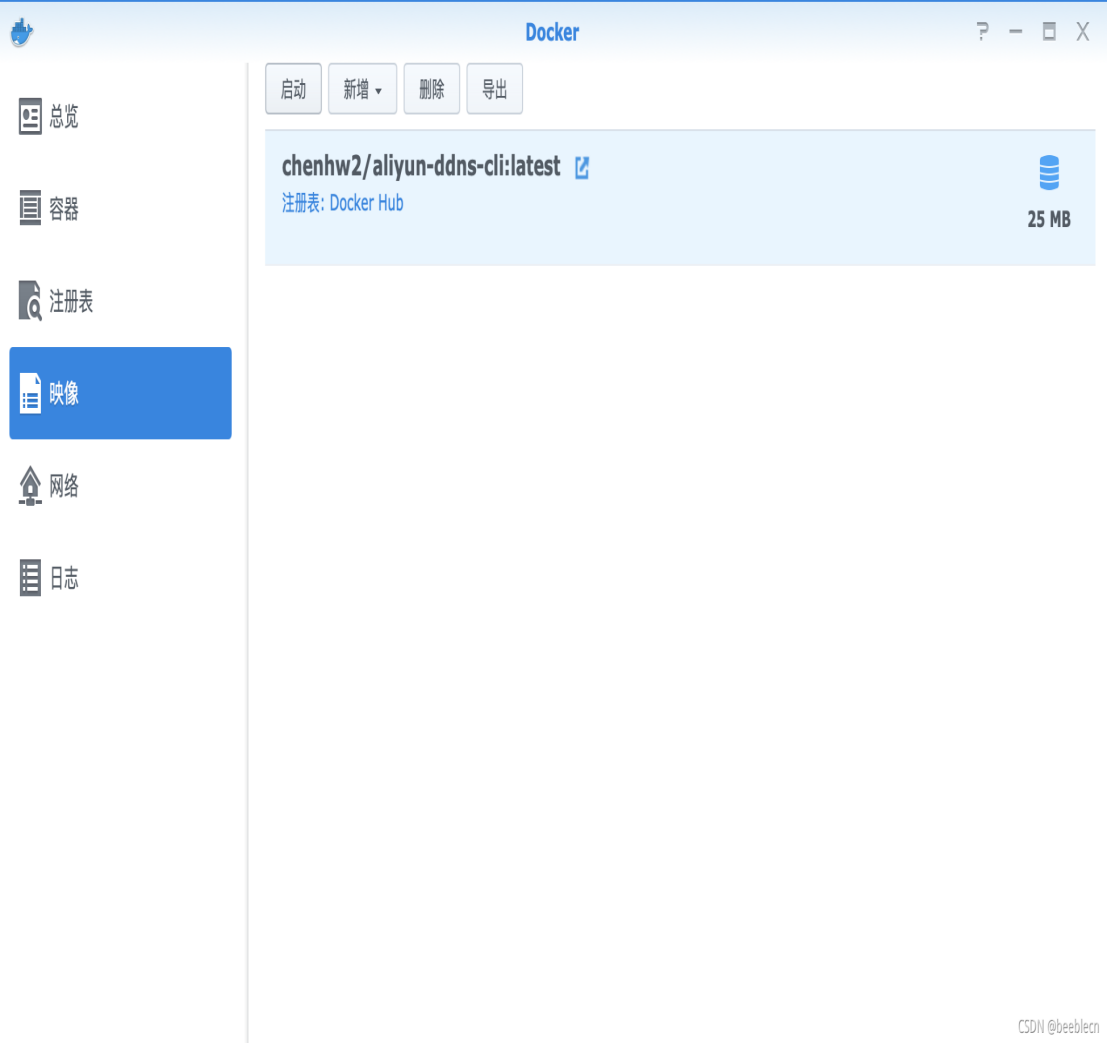Viewport: 1108px width, 1043px height.
Task: Open the 总览 overview section
Action: [x=121, y=117]
